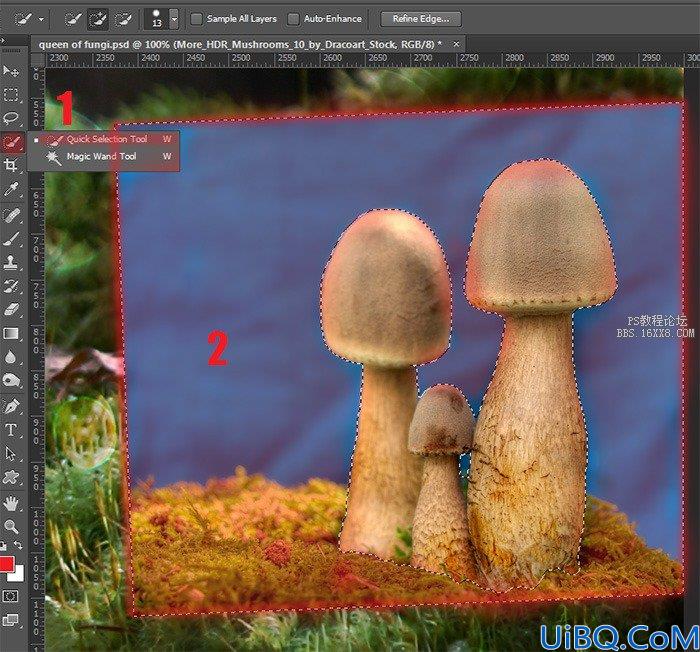
Task: Reset to default foreground and background colors
Action: pyautogui.click(x=3, y=545)
